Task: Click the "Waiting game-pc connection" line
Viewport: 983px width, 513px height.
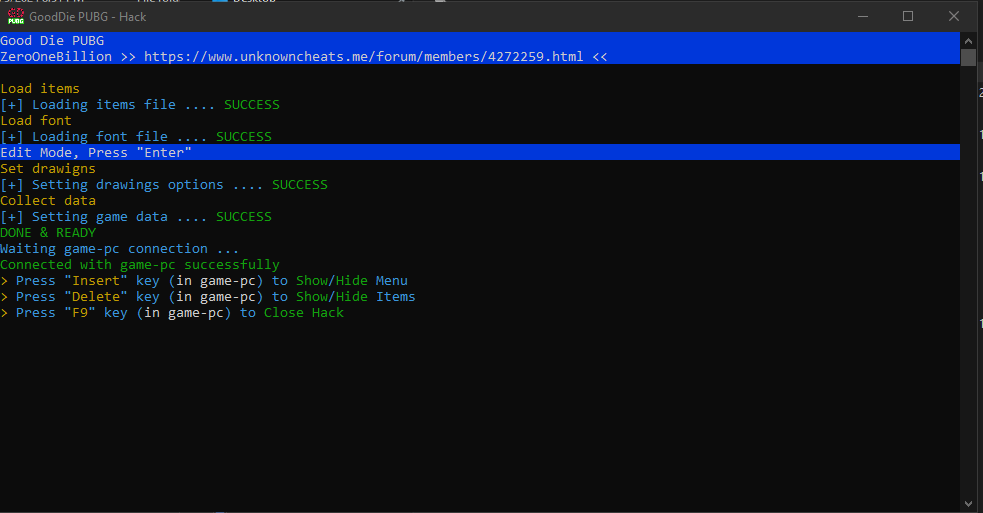Action: pos(120,249)
